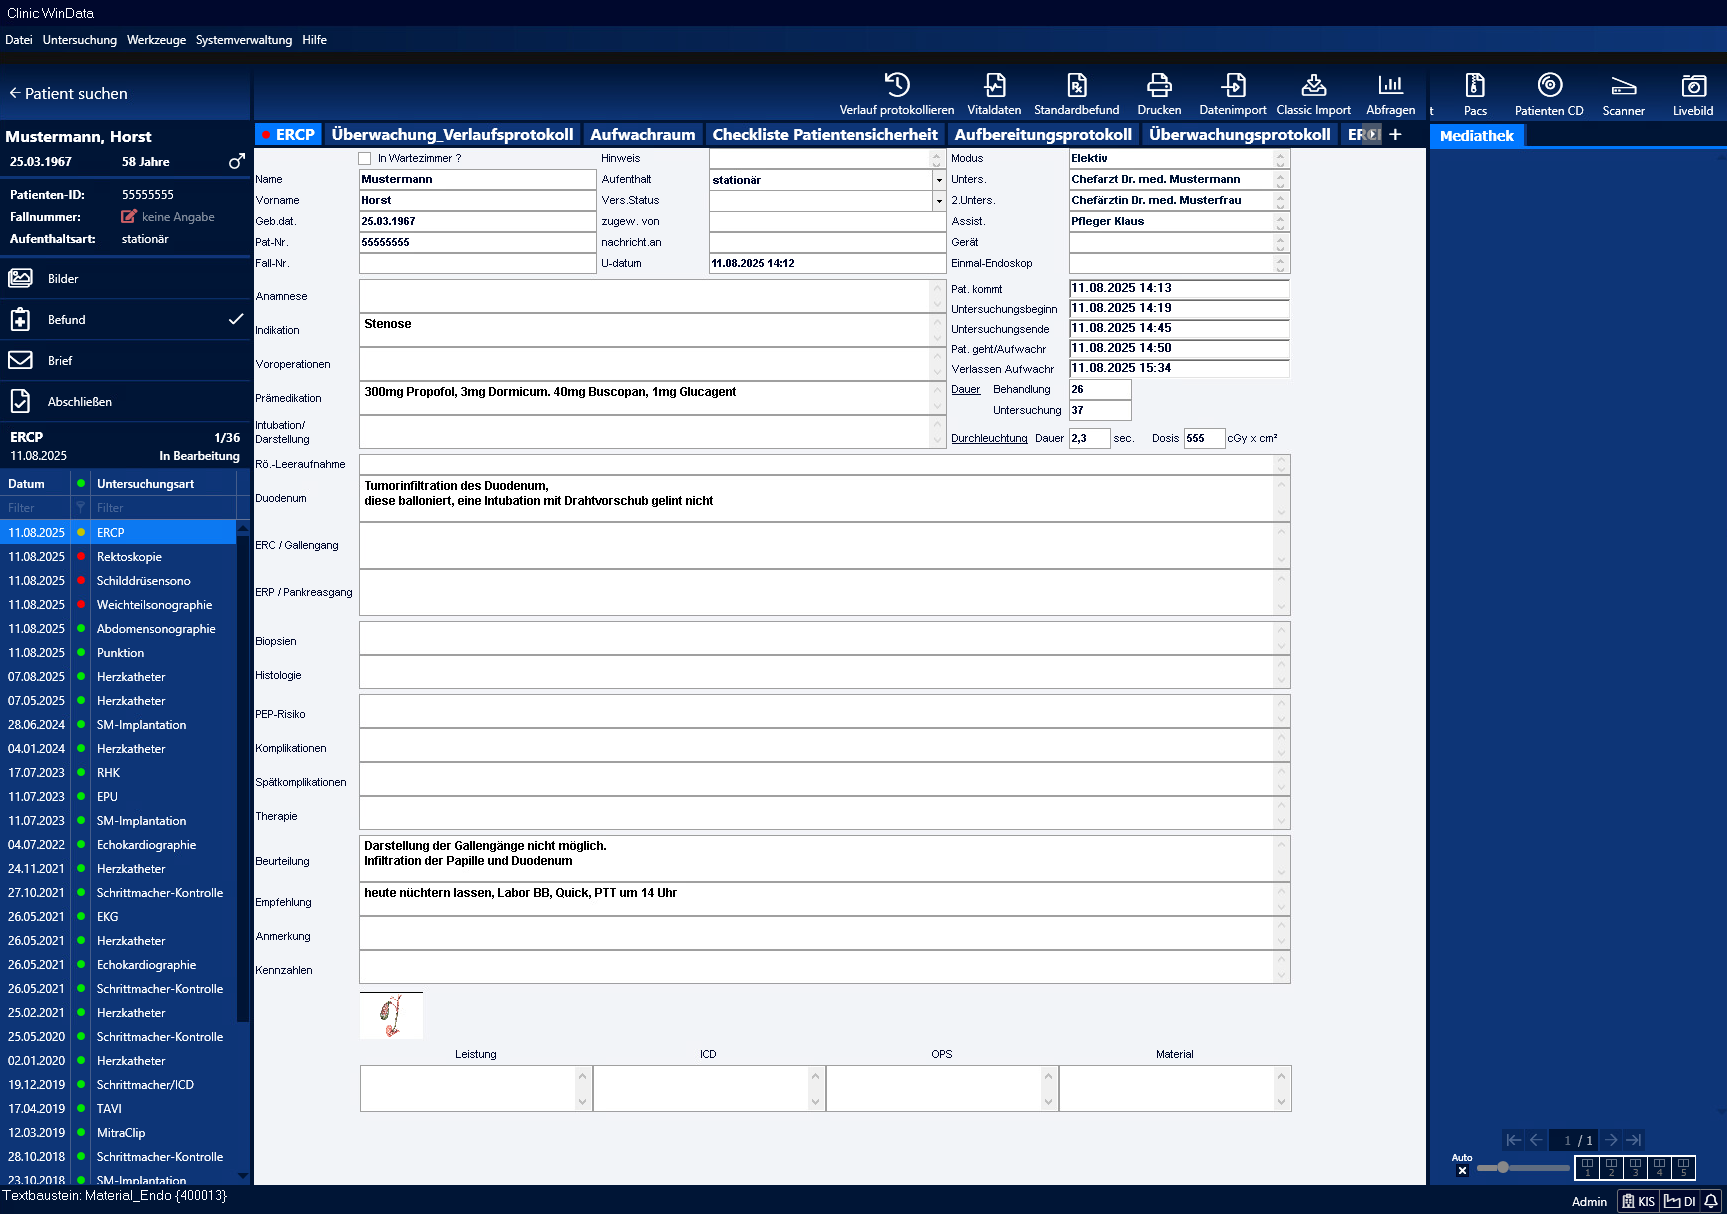Expand the Aufenthalt dropdown
Viewport: 1727px width, 1214px height.
tap(938, 180)
